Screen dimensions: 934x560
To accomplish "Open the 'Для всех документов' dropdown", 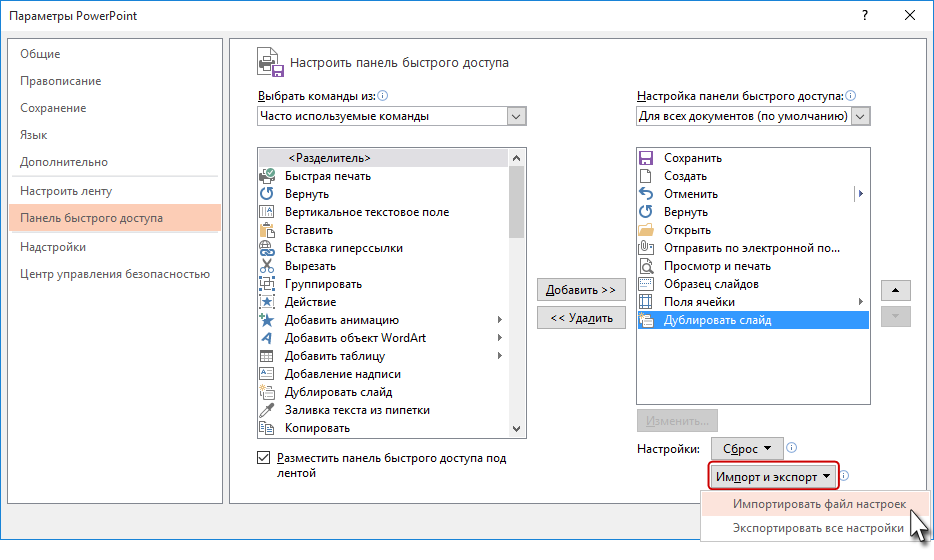I will click(860, 116).
